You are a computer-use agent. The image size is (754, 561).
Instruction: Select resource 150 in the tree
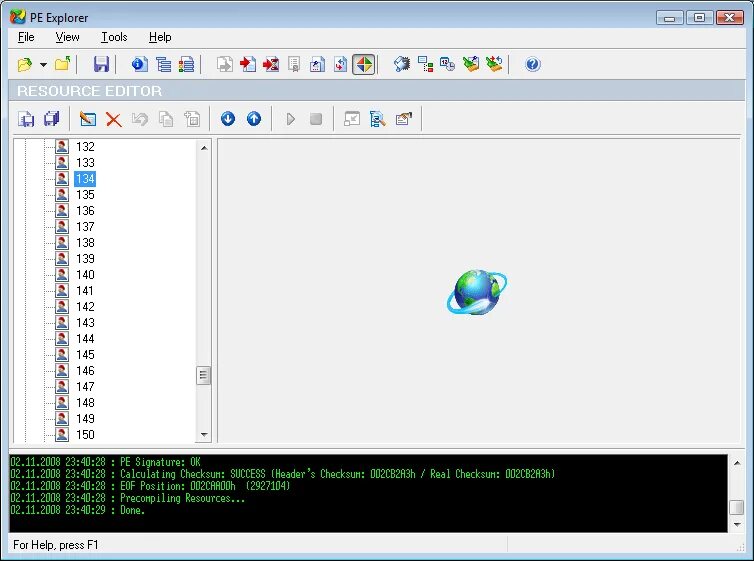click(85, 435)
